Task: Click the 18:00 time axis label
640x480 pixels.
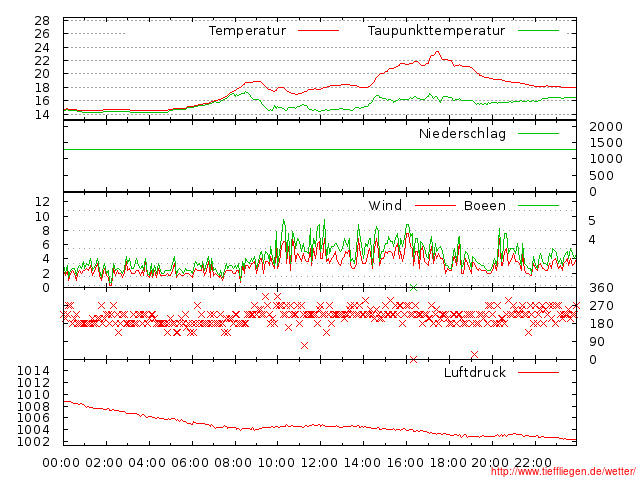Action: (x=448, y=463)
